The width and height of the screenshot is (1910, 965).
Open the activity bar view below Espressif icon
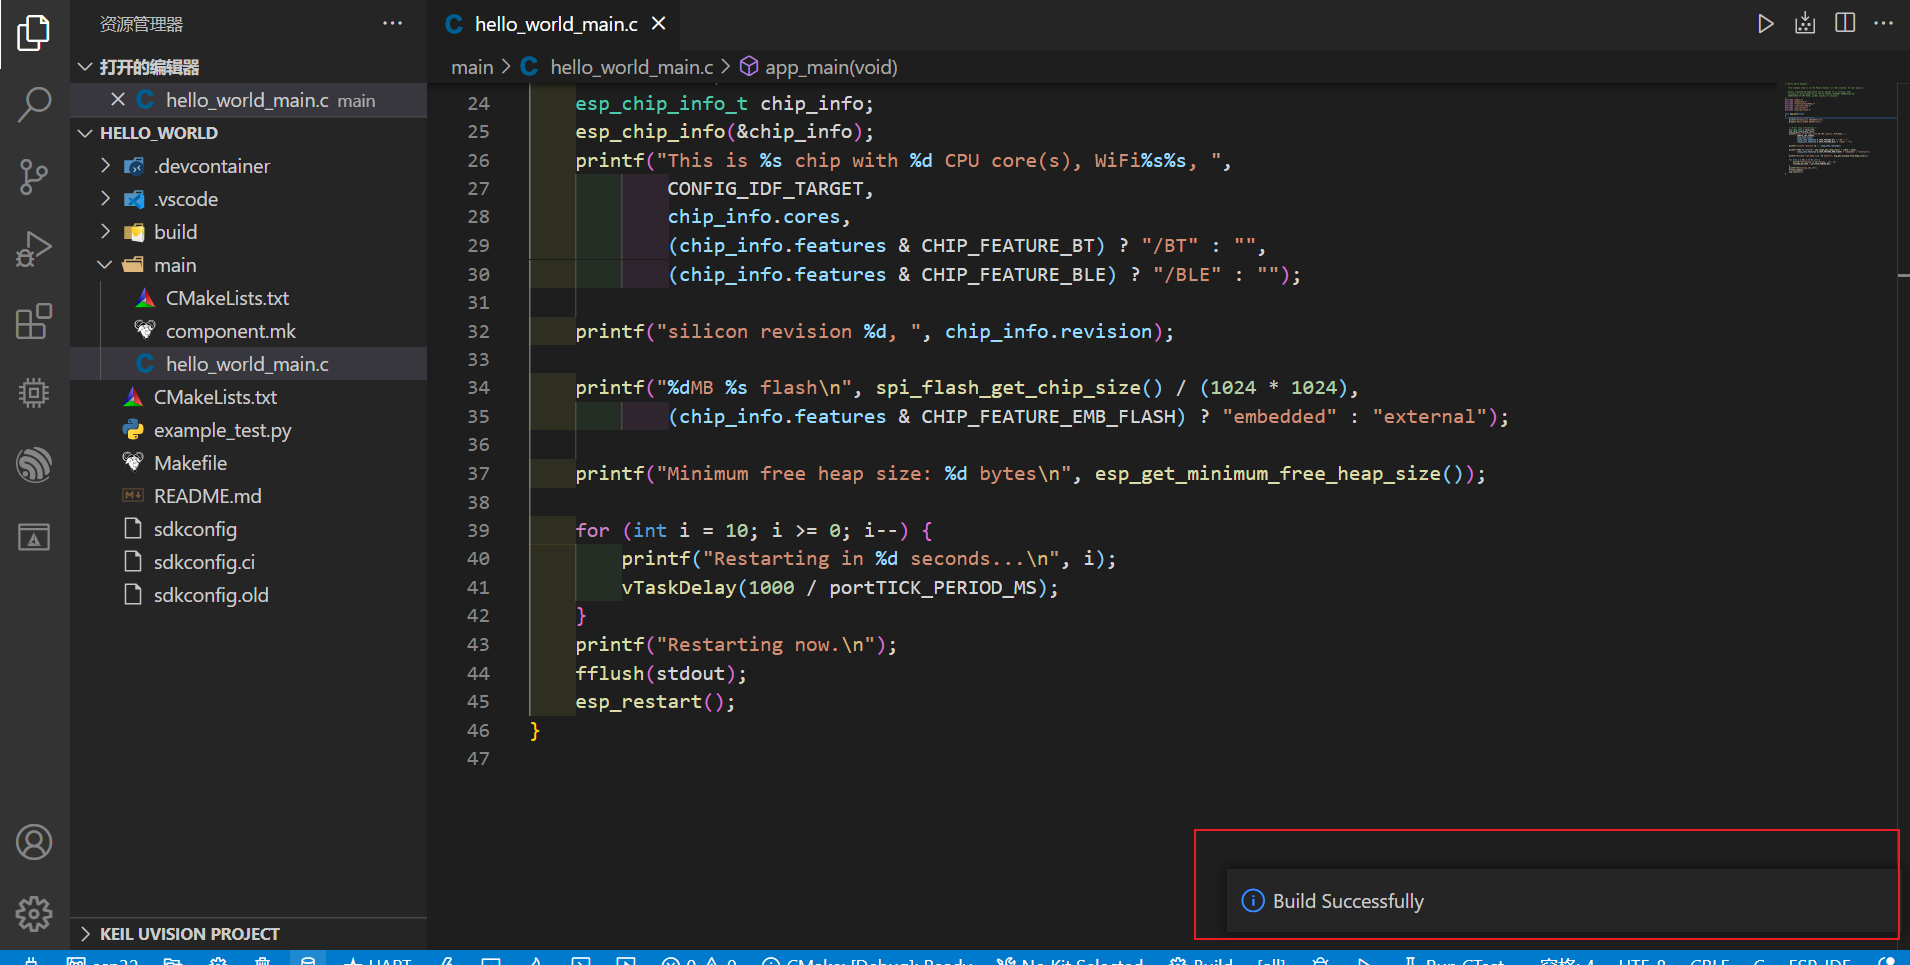(34, 538)
